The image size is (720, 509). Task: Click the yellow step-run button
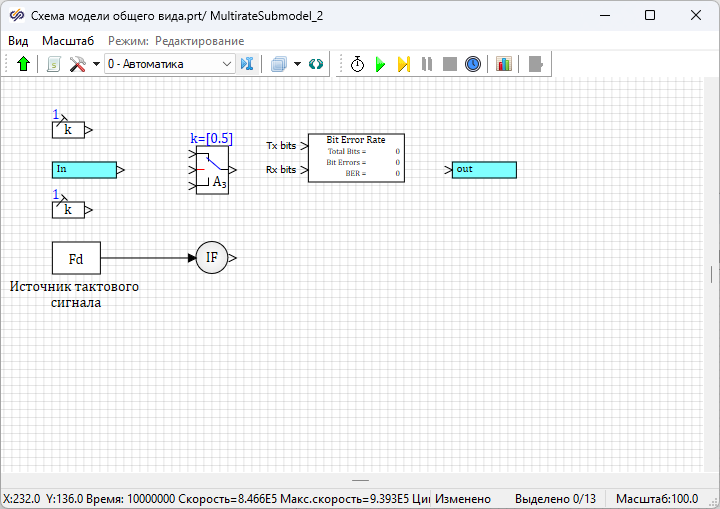403,64
